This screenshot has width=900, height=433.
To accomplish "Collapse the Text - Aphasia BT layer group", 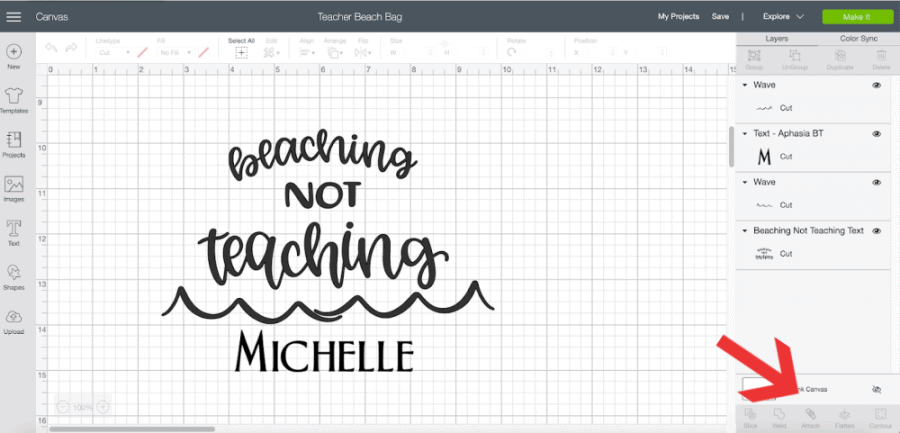I will coord(745,134).
